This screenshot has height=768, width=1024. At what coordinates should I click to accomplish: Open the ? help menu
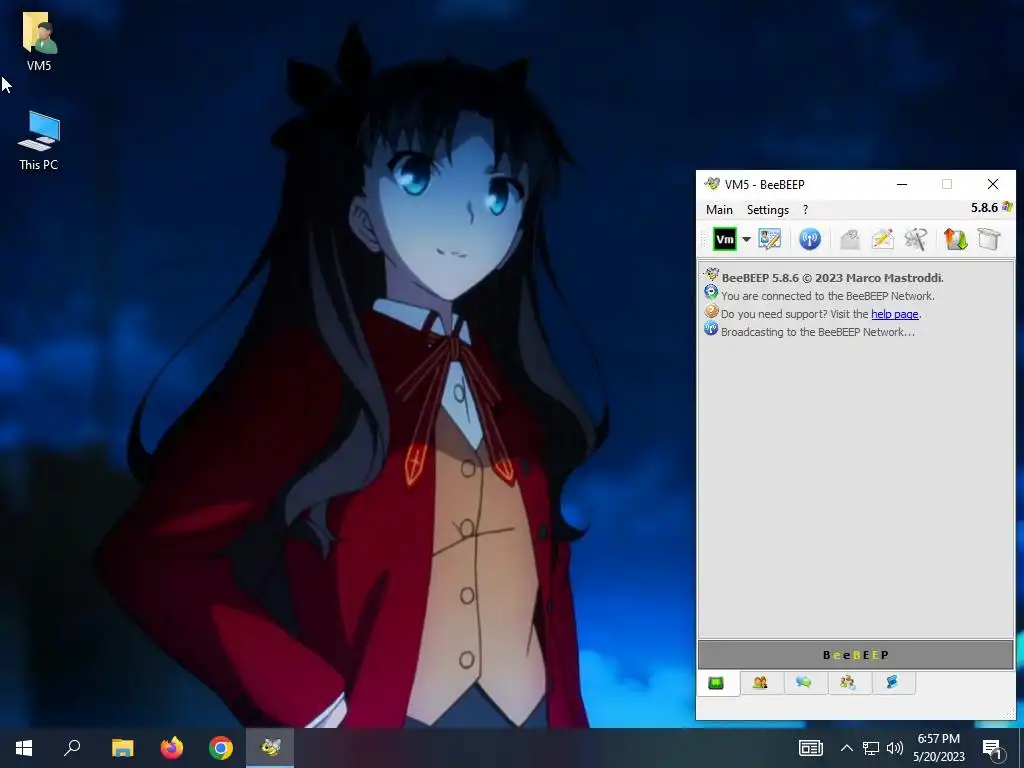805,210
